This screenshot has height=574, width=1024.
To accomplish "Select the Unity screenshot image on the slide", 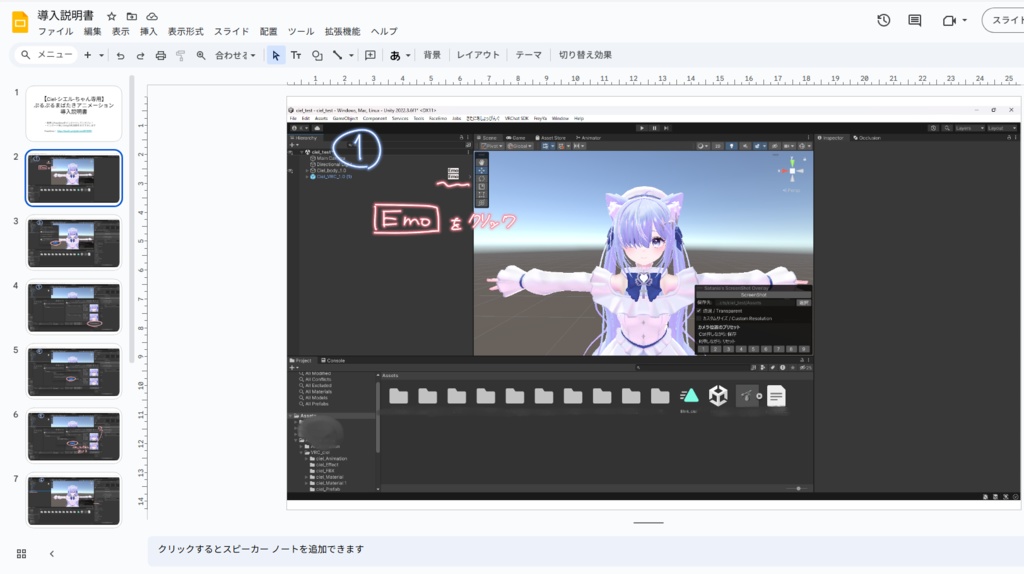I will (x=653, y=304).
